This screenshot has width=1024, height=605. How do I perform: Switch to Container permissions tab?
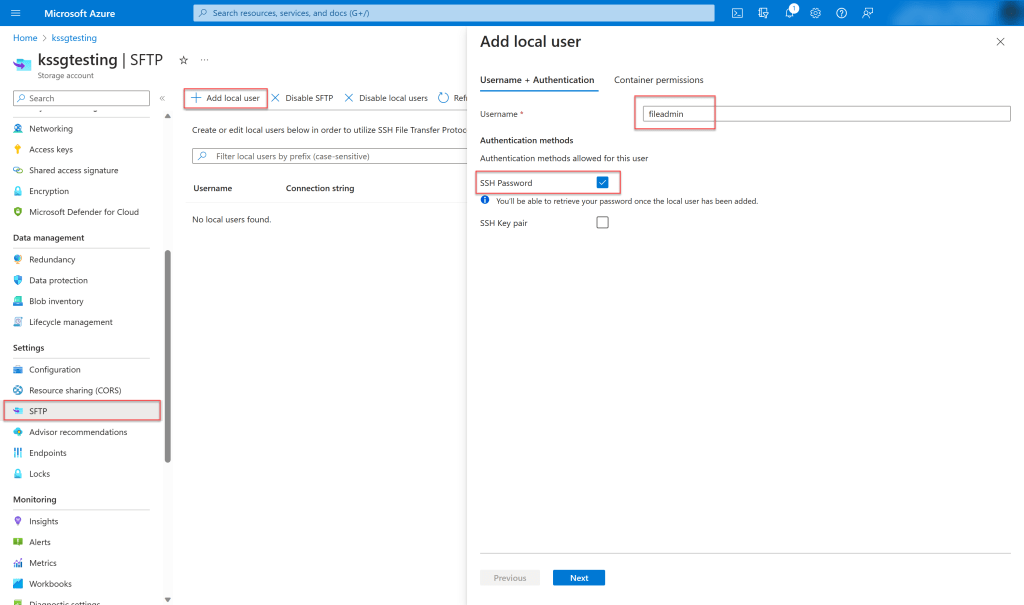[x=658, y=80]
